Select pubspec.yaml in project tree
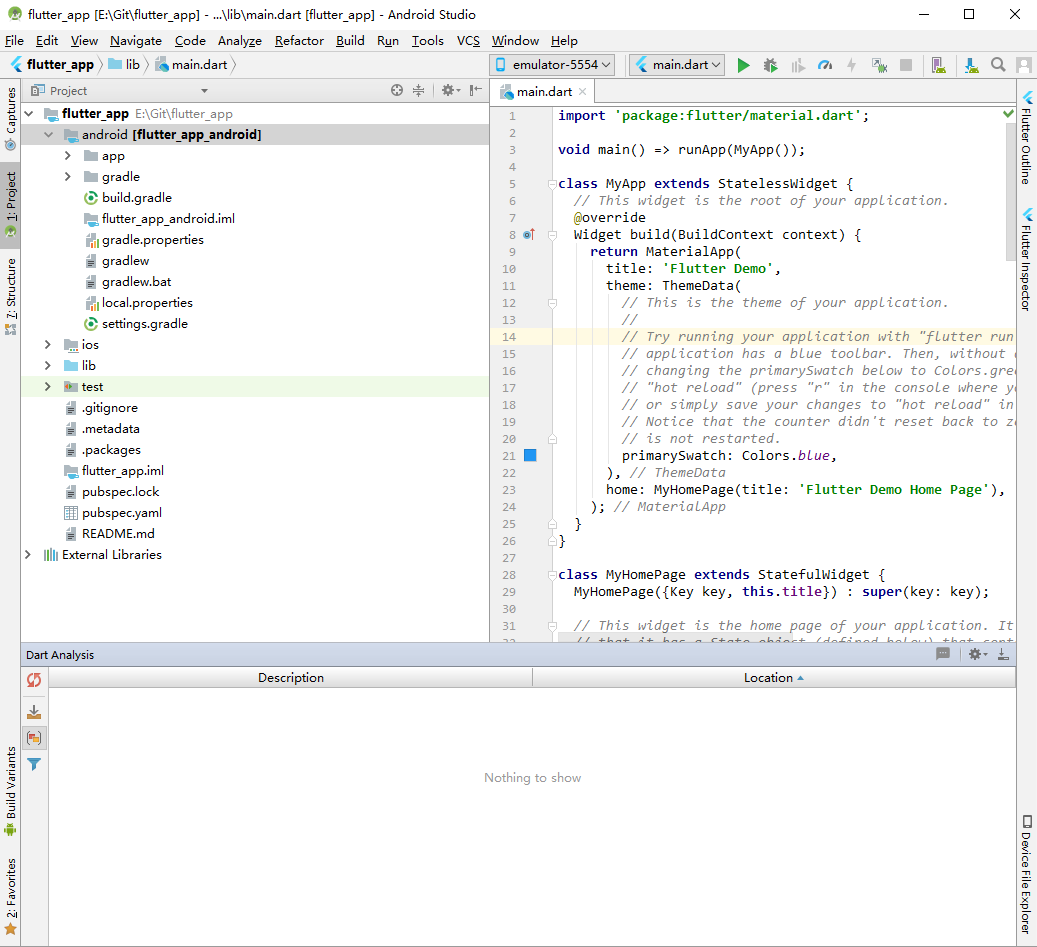1037x947 pixels. pyautogui.click(x=122, y=513)
